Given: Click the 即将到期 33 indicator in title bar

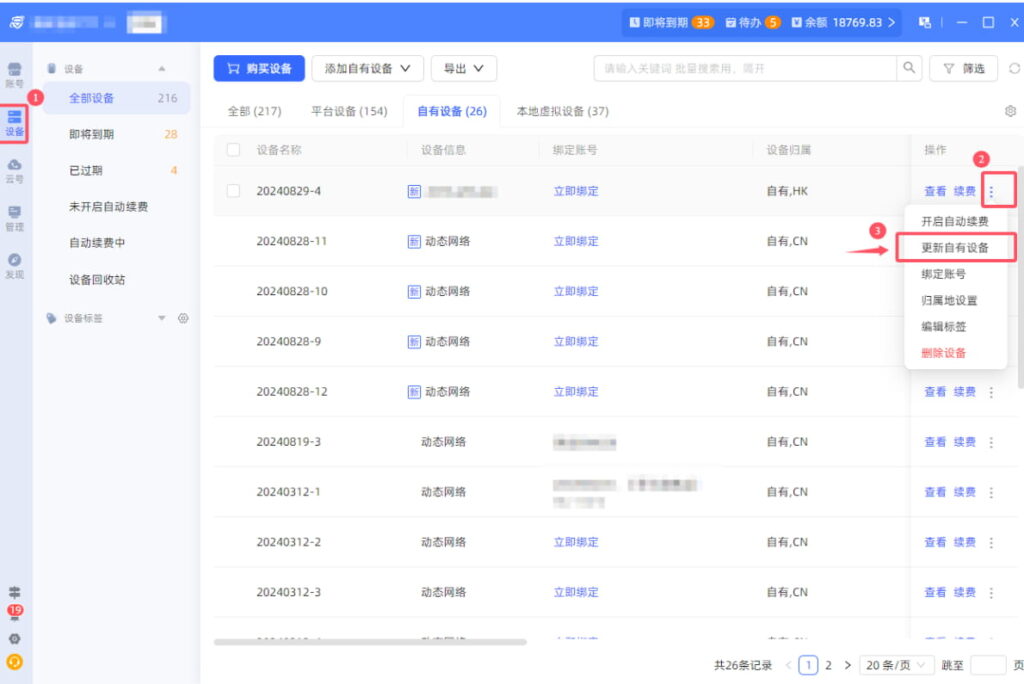Looking at the screenshot, I should point(671,22).
